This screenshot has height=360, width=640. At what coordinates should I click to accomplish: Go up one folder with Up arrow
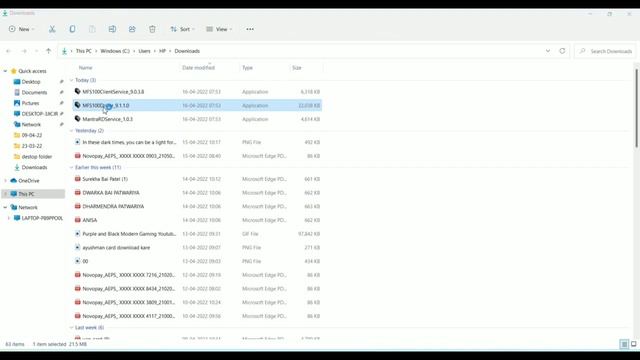(49, 51)
